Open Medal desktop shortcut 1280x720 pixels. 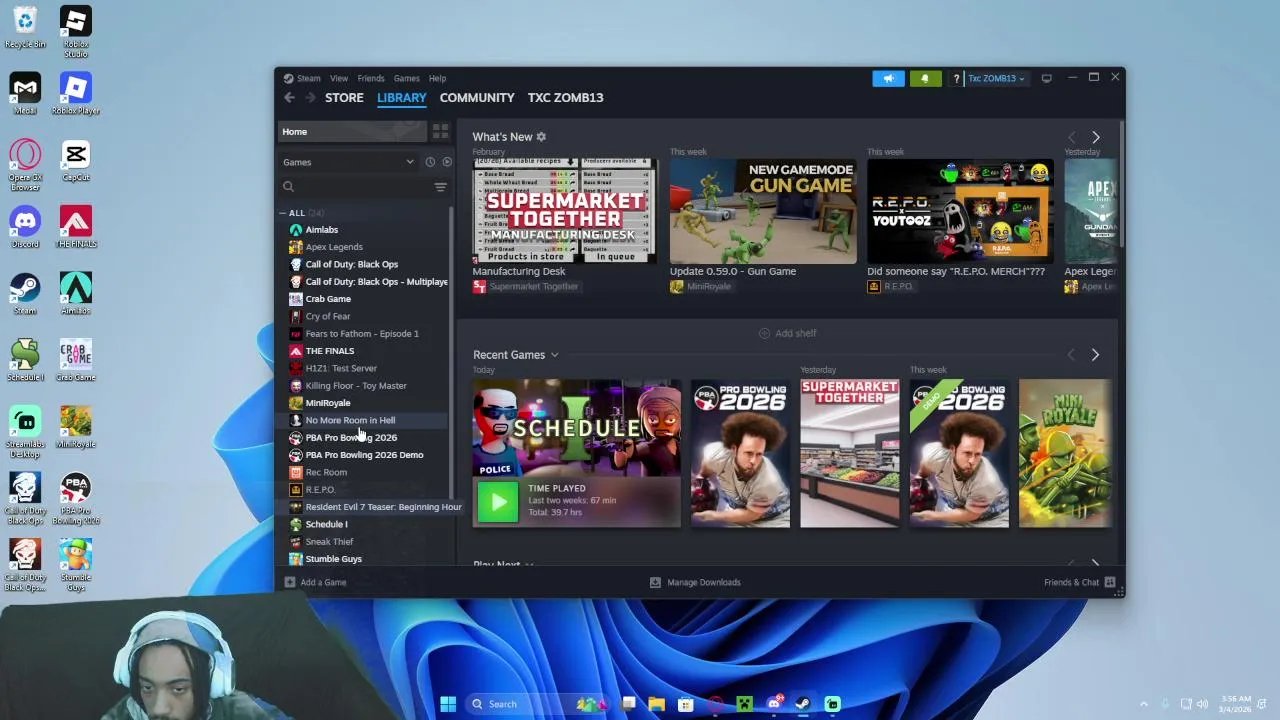[x=25, y=94]
